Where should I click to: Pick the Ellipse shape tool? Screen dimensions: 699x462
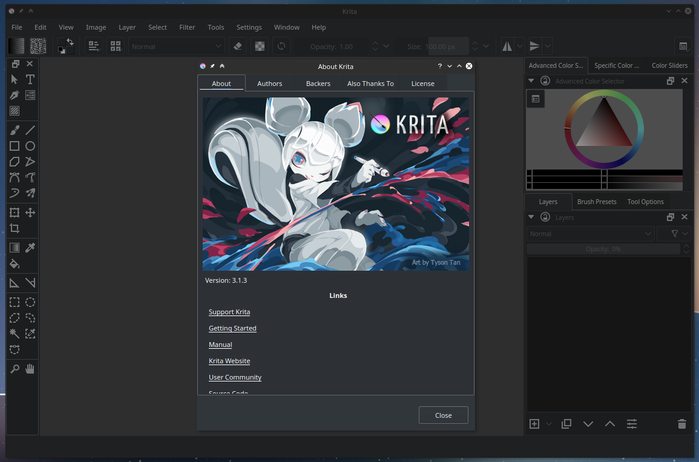point(31,146)
